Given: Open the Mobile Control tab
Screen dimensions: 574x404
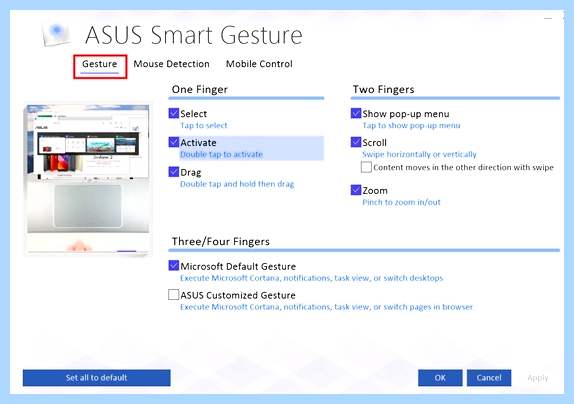Looking at the screenshot, I should [259, 64].
